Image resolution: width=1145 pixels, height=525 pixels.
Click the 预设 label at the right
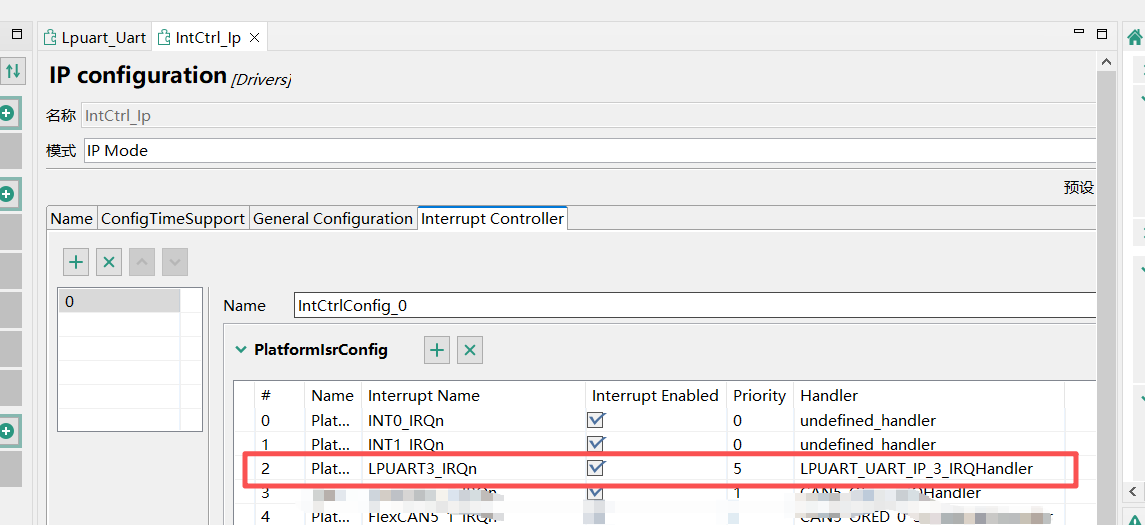click(x=1079, y=188)
